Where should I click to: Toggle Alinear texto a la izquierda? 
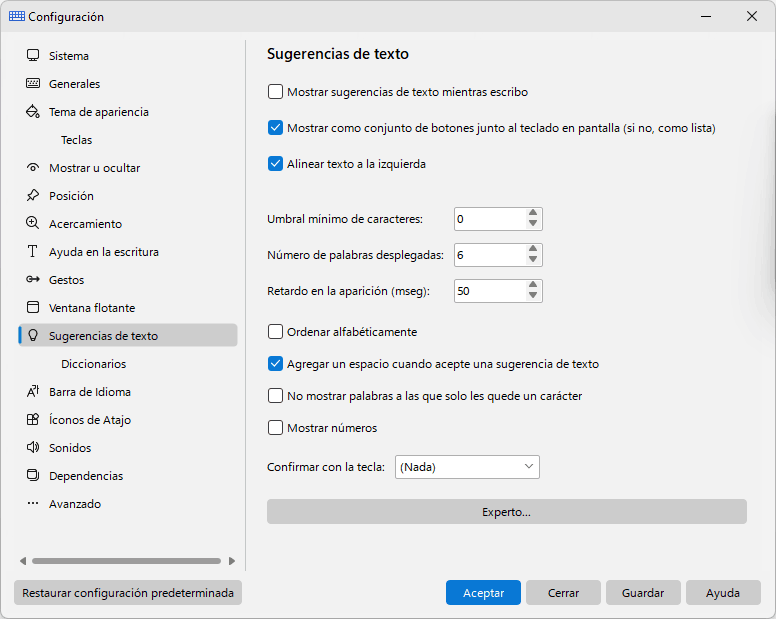click(275, 164)
